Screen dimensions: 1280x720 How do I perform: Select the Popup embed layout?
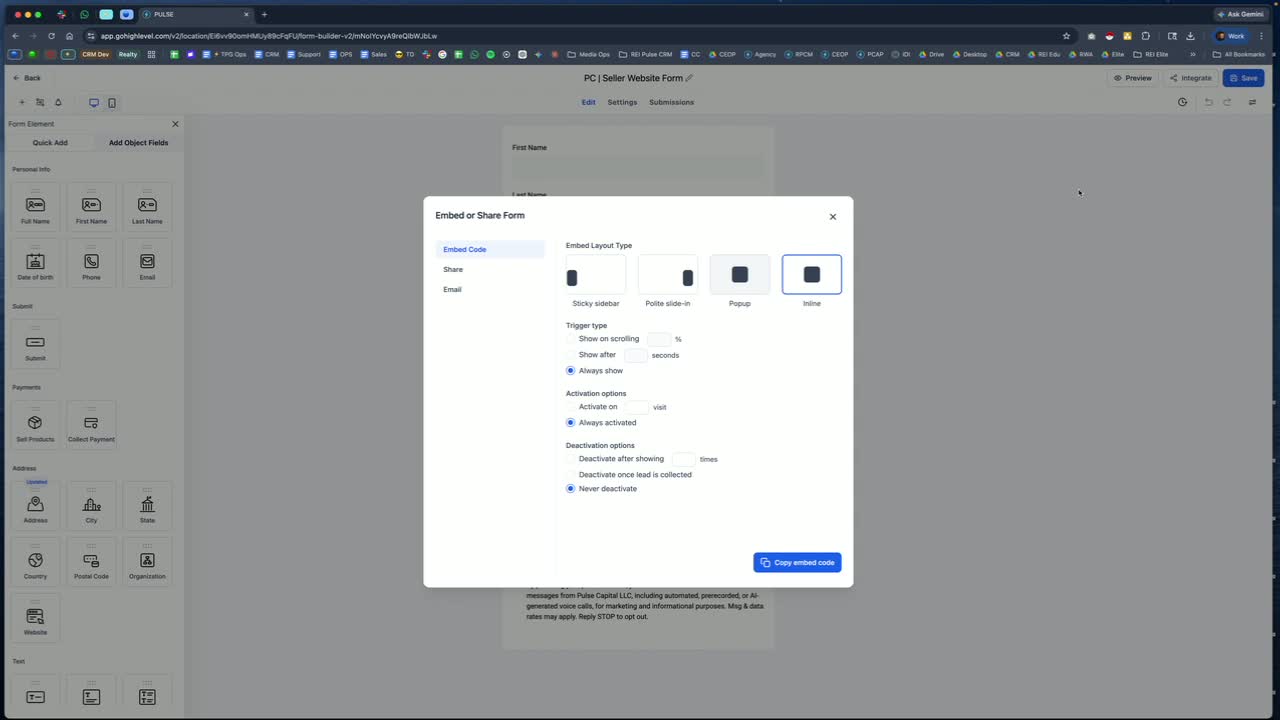click(x=740, y=274)
